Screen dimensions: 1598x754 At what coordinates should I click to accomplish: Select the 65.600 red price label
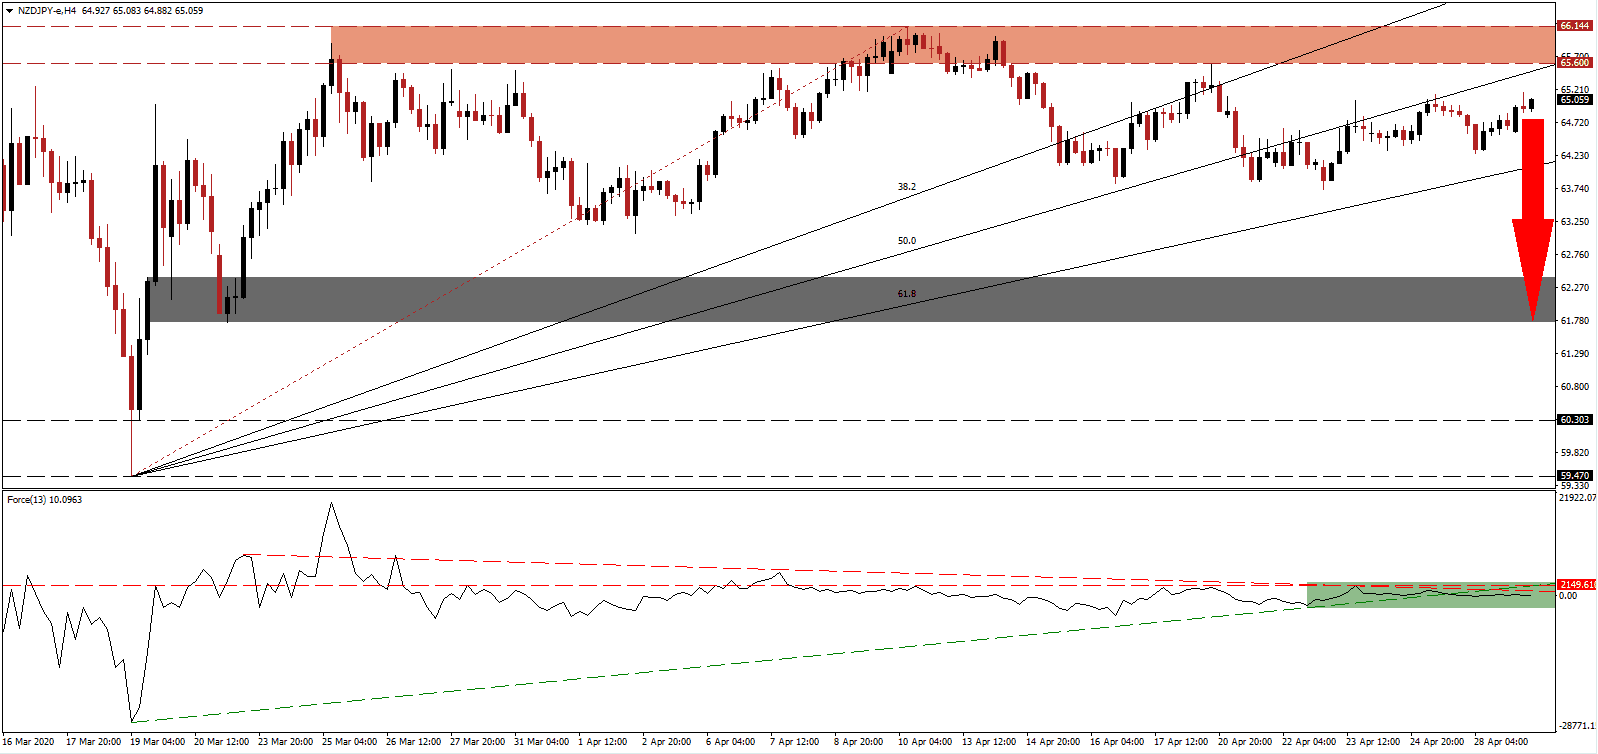tap(1574, 63)
